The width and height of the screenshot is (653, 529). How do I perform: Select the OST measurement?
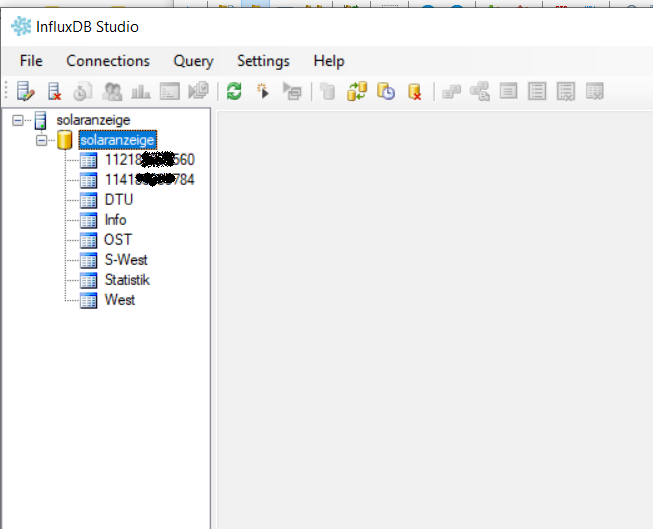click(x=118, y=240)
